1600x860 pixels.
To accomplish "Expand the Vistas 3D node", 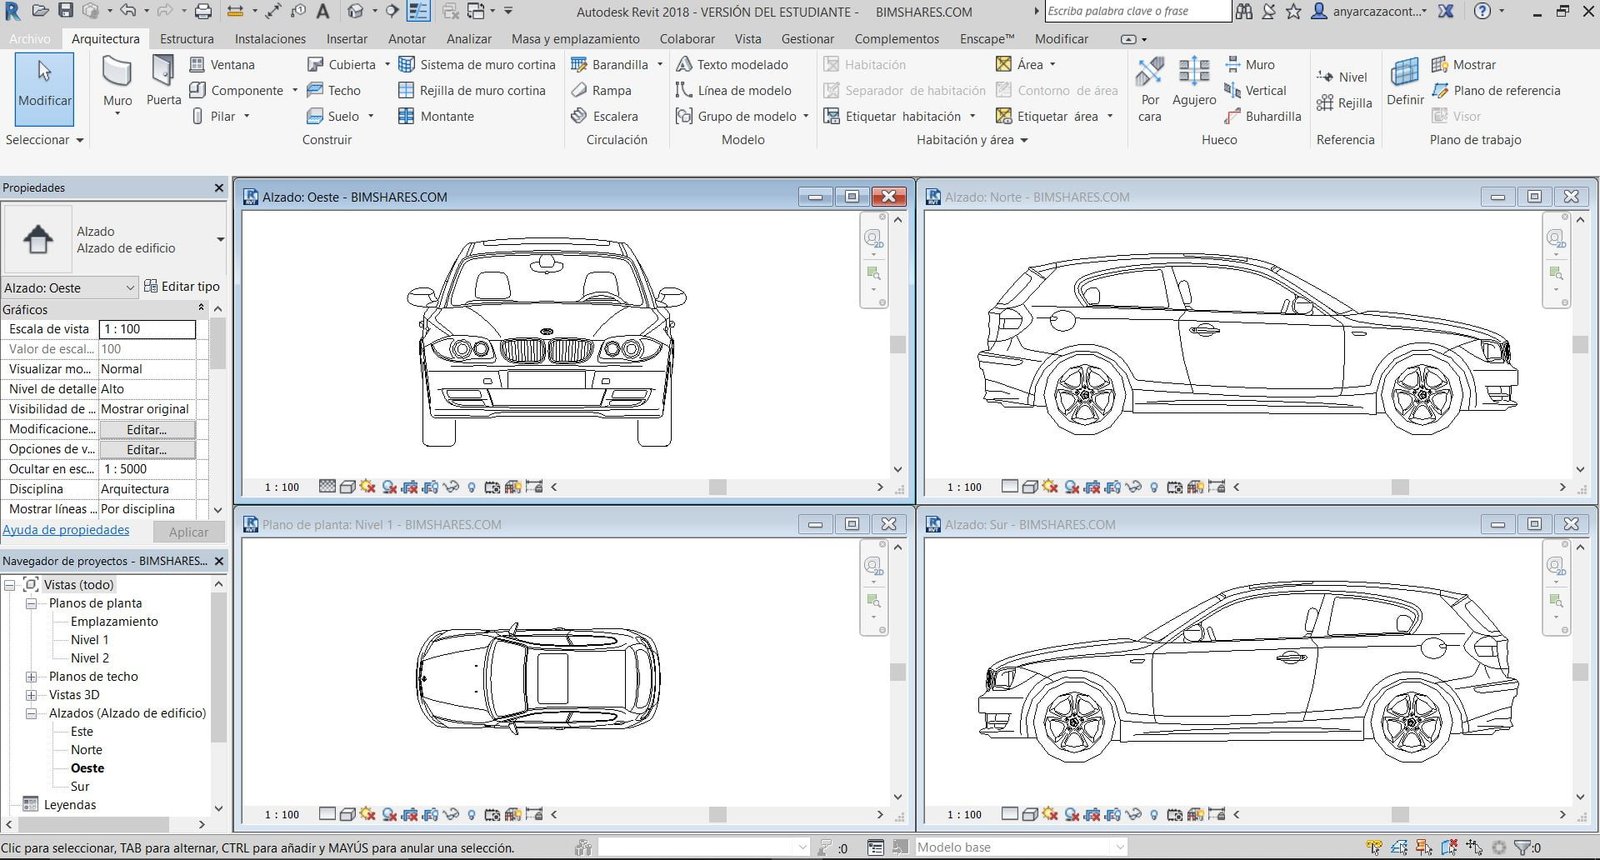I will [31, 695].
